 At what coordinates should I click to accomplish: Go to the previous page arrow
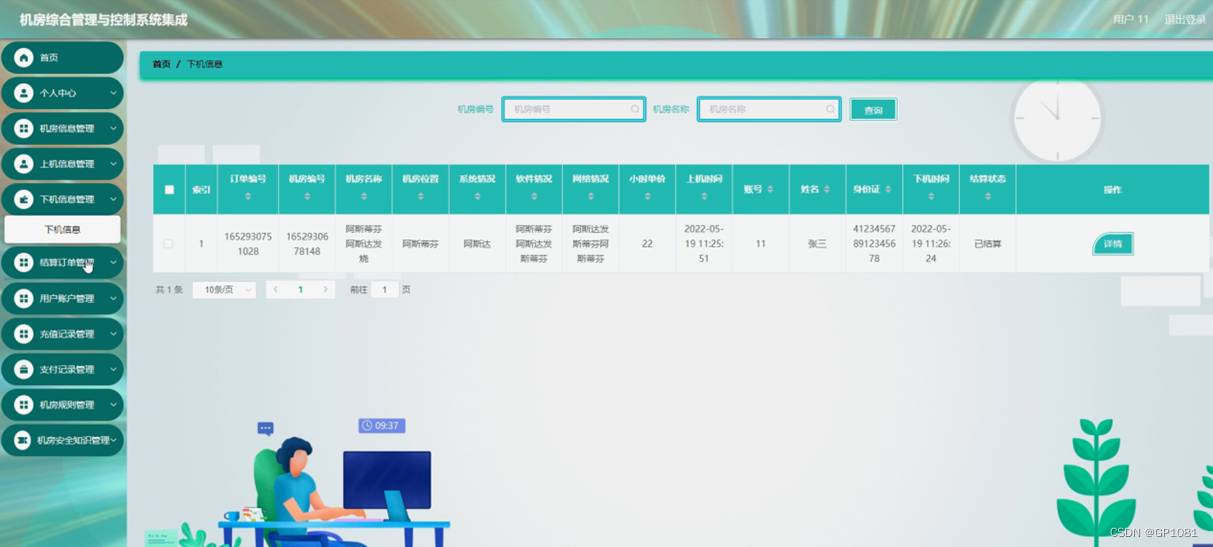click(276, 290)
